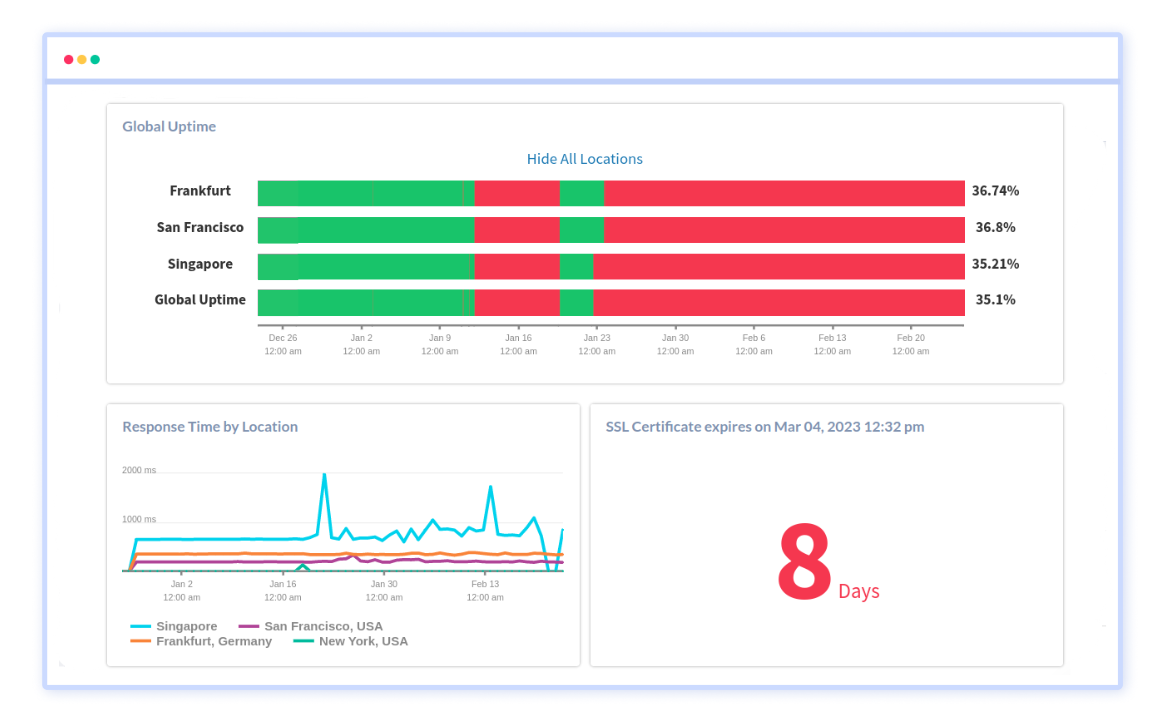Select the Frankfurt uptime bar
This screenshot has width=1170, height=725.
point(611,193)
